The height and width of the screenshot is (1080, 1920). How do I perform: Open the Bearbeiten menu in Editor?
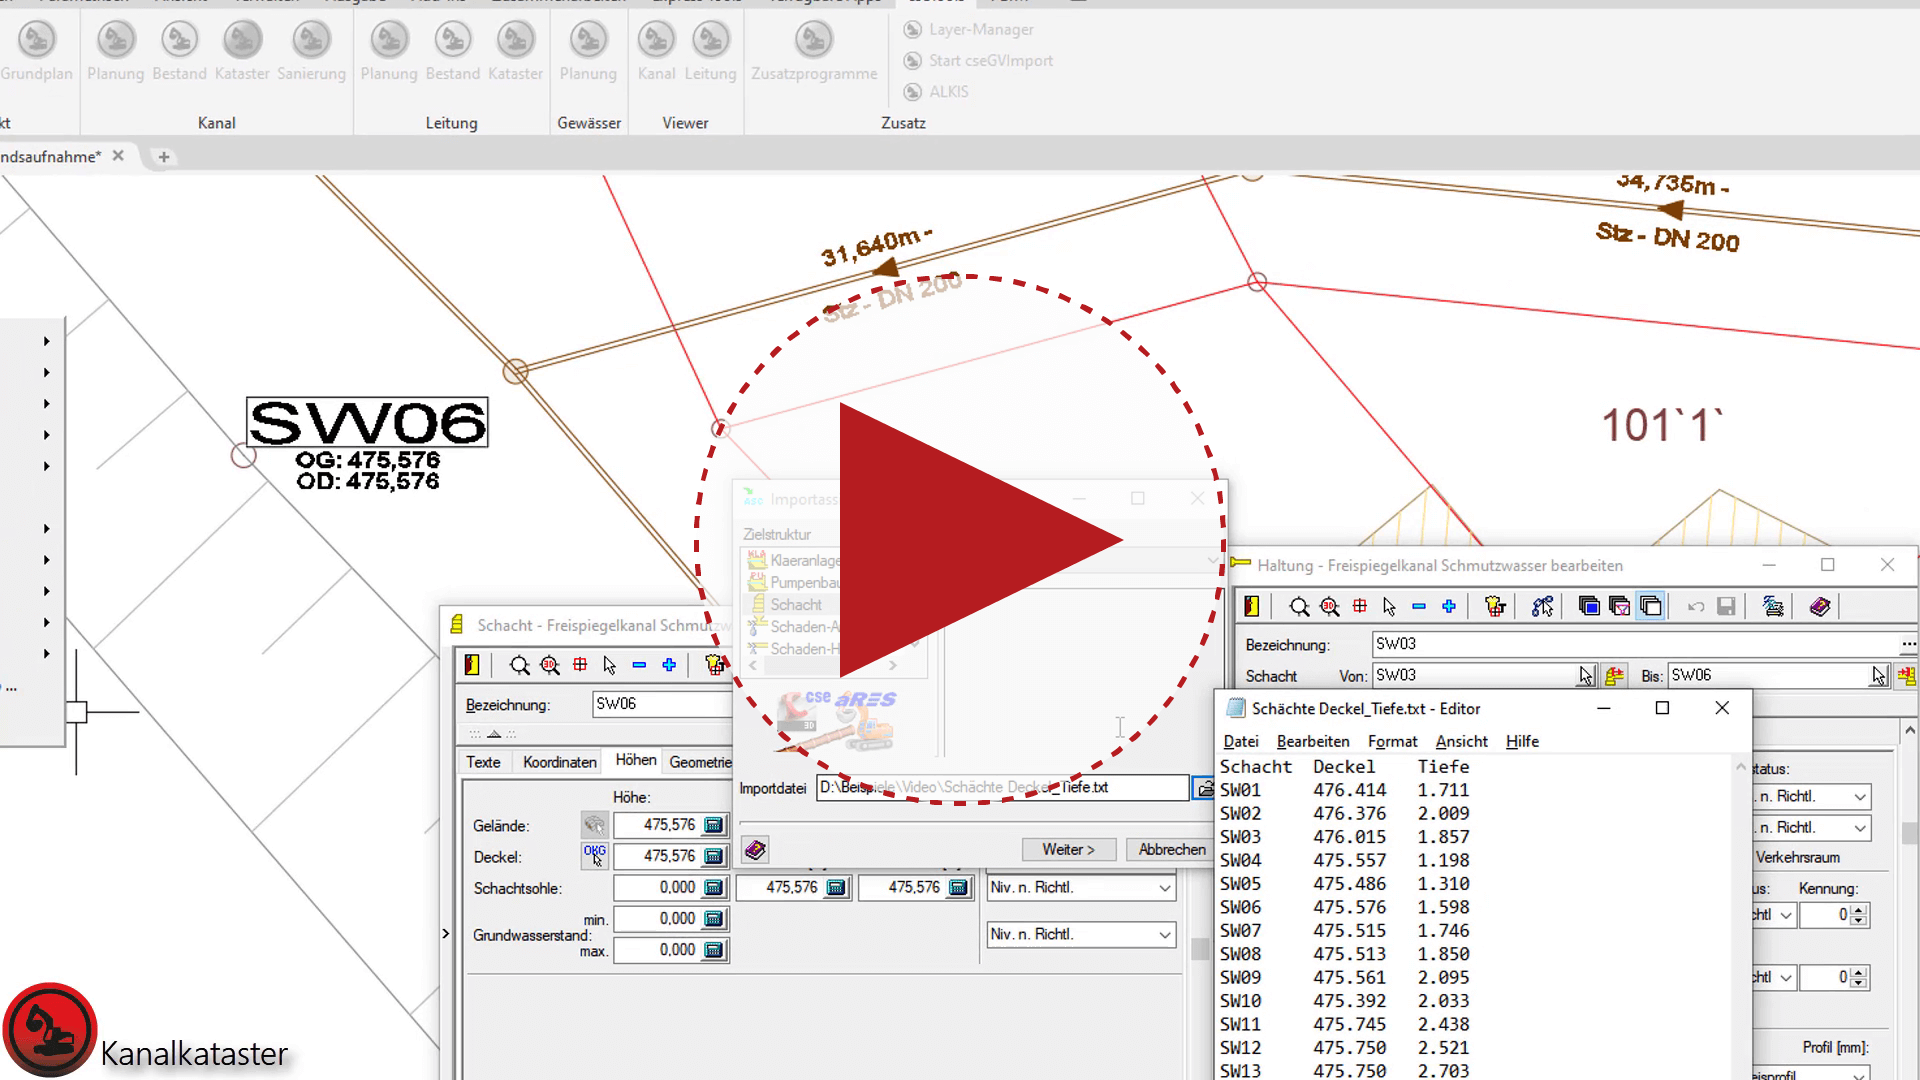1312,741
